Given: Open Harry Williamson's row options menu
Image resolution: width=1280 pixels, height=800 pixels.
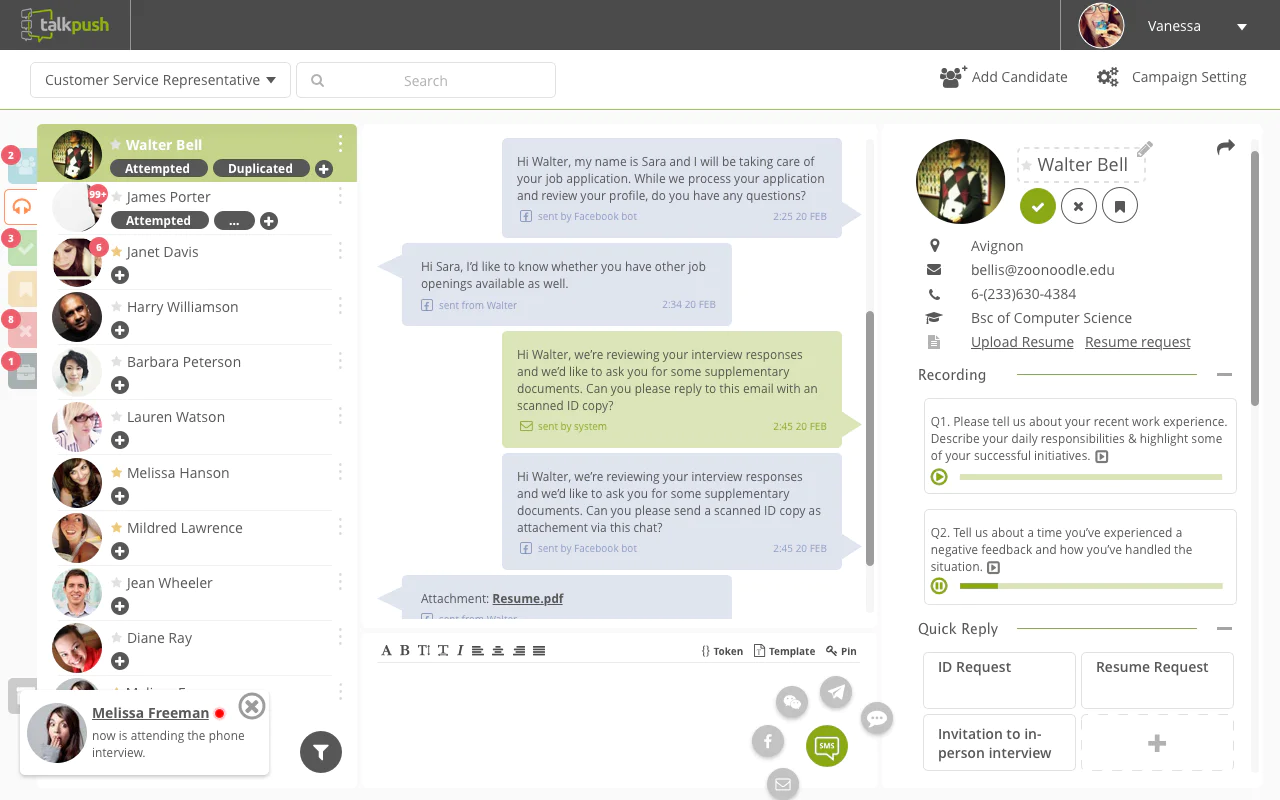Looking at the screenshot, I should click(340, 307).
